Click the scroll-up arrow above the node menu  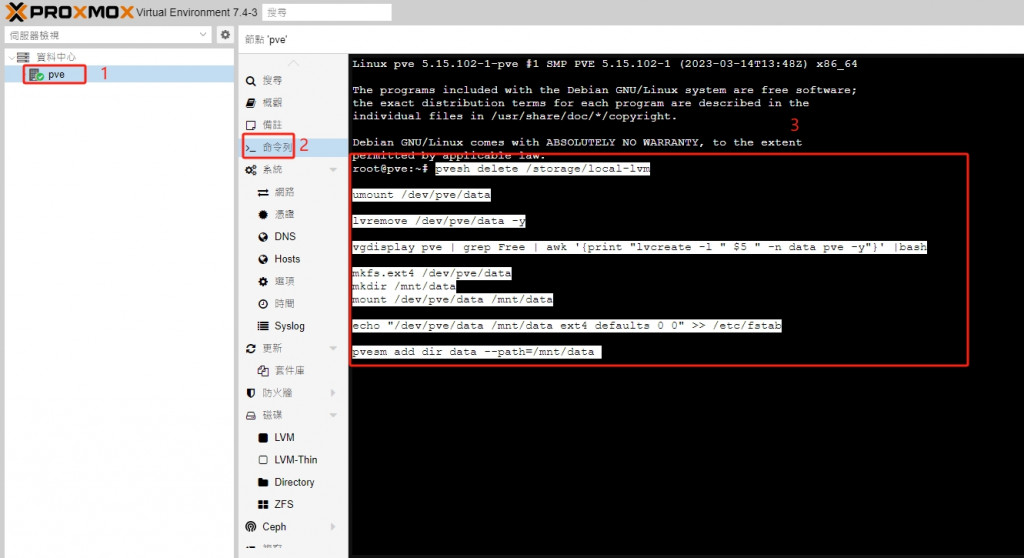293,63
